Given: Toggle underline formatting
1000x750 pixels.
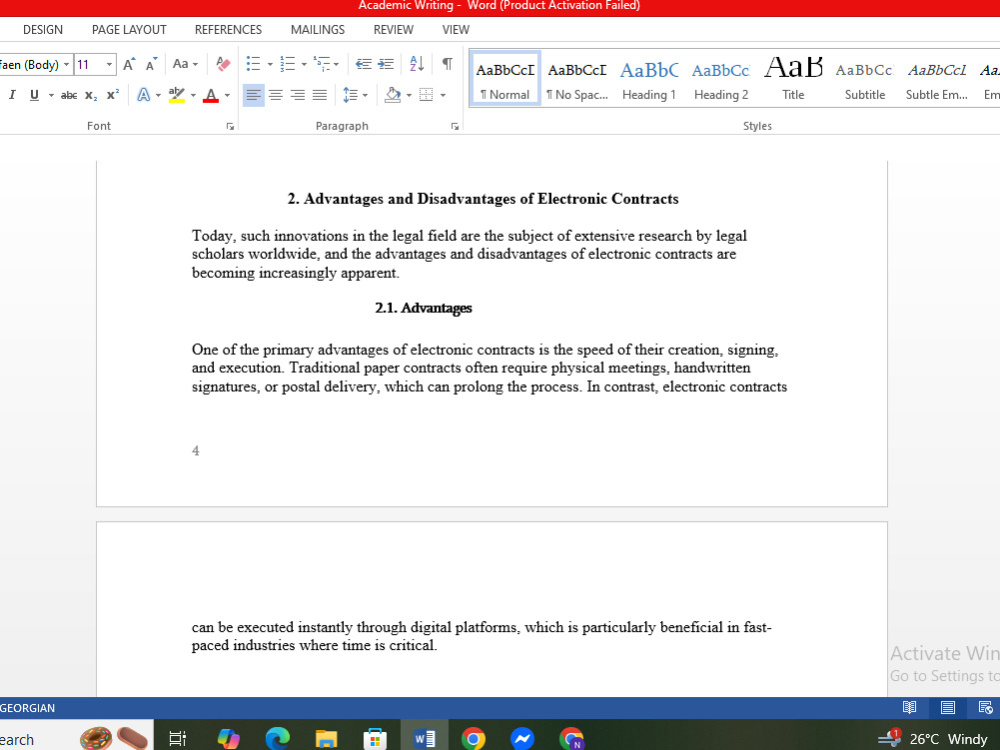Looking at the screenshot, I should tap(34, 95).
